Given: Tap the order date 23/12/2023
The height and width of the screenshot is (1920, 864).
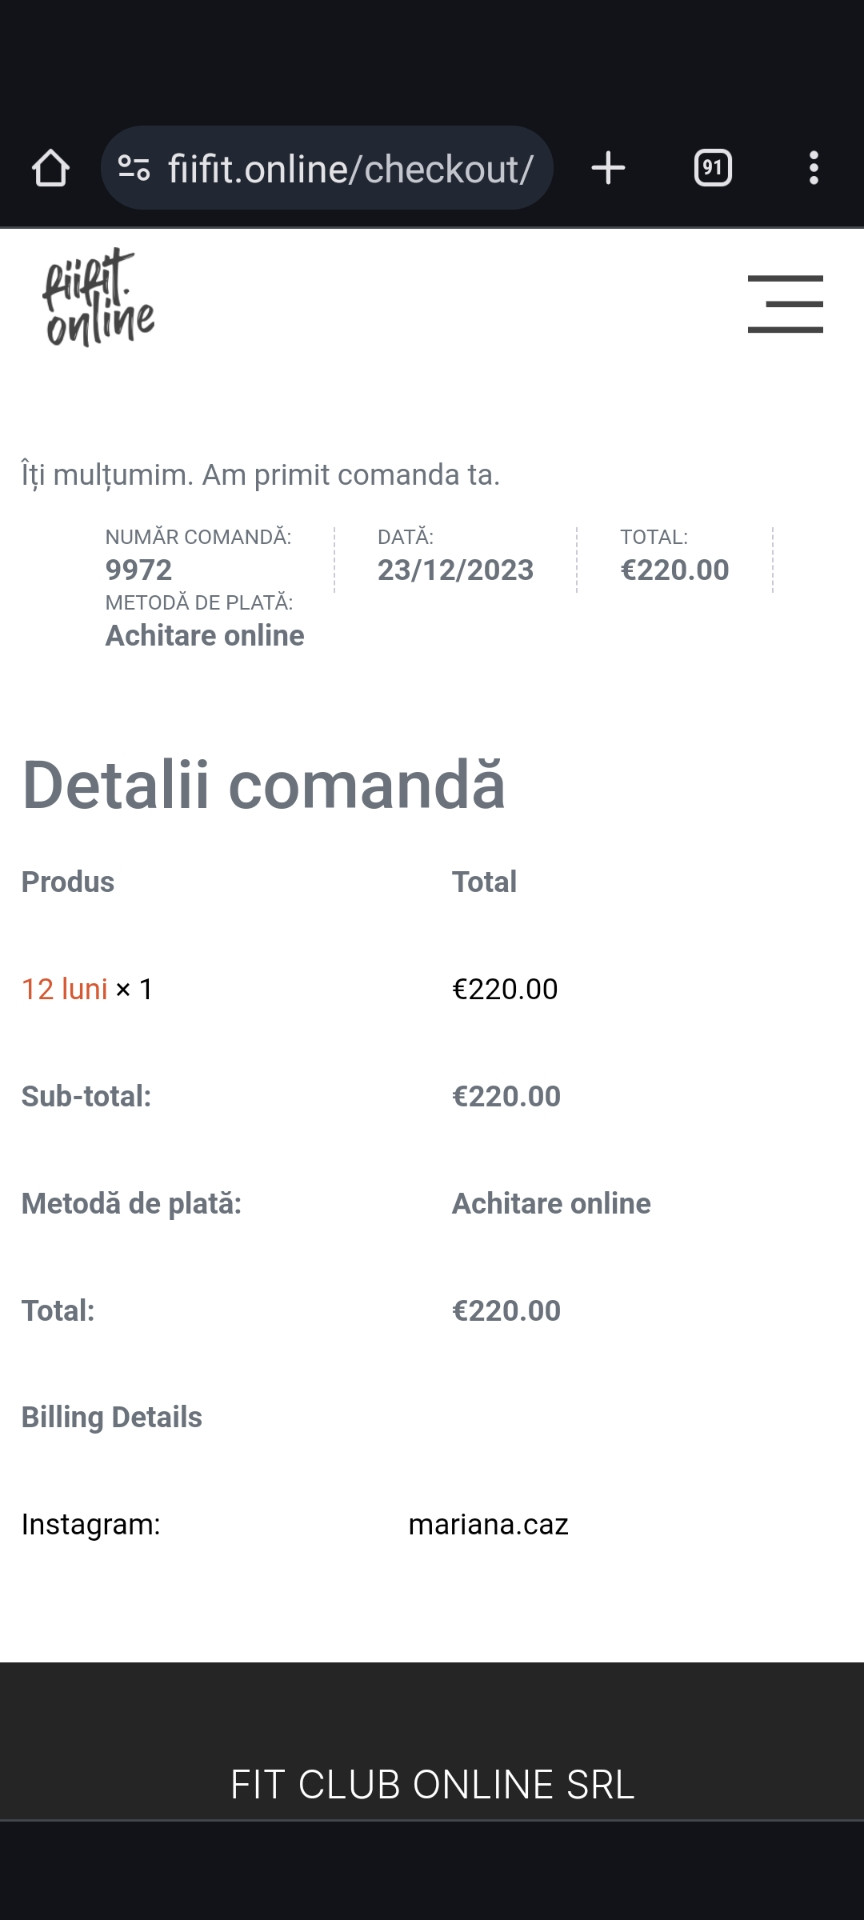Looking at the screenshot, I should [455, 570].
